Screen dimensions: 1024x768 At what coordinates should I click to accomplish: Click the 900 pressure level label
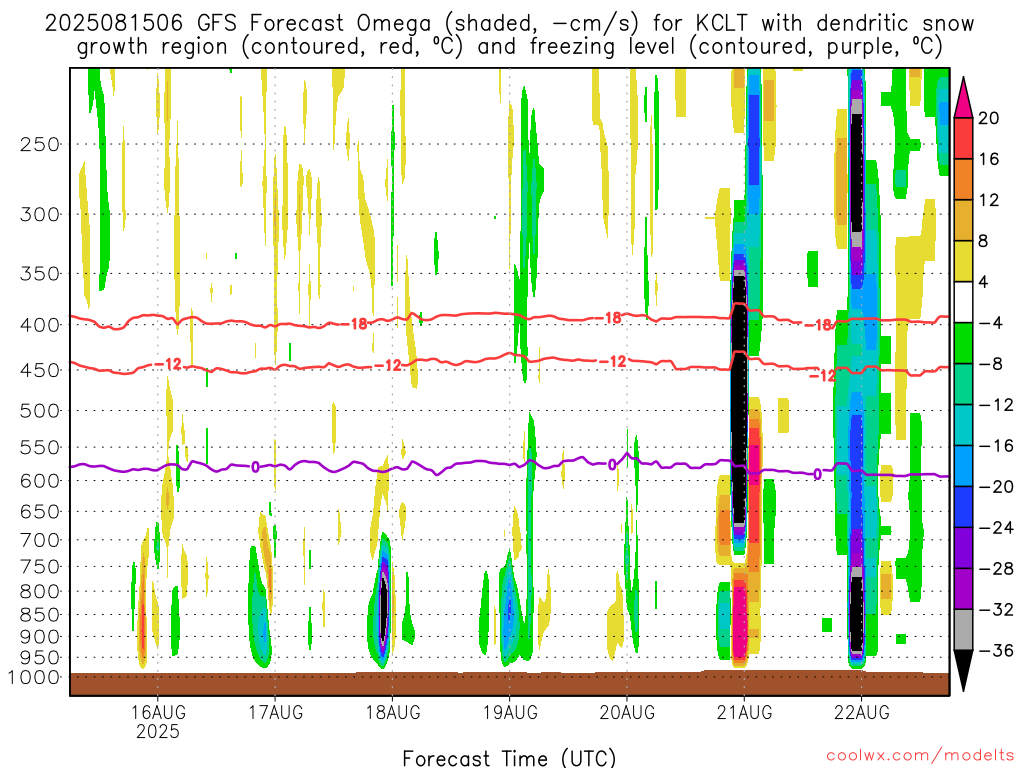coord(40,637)
